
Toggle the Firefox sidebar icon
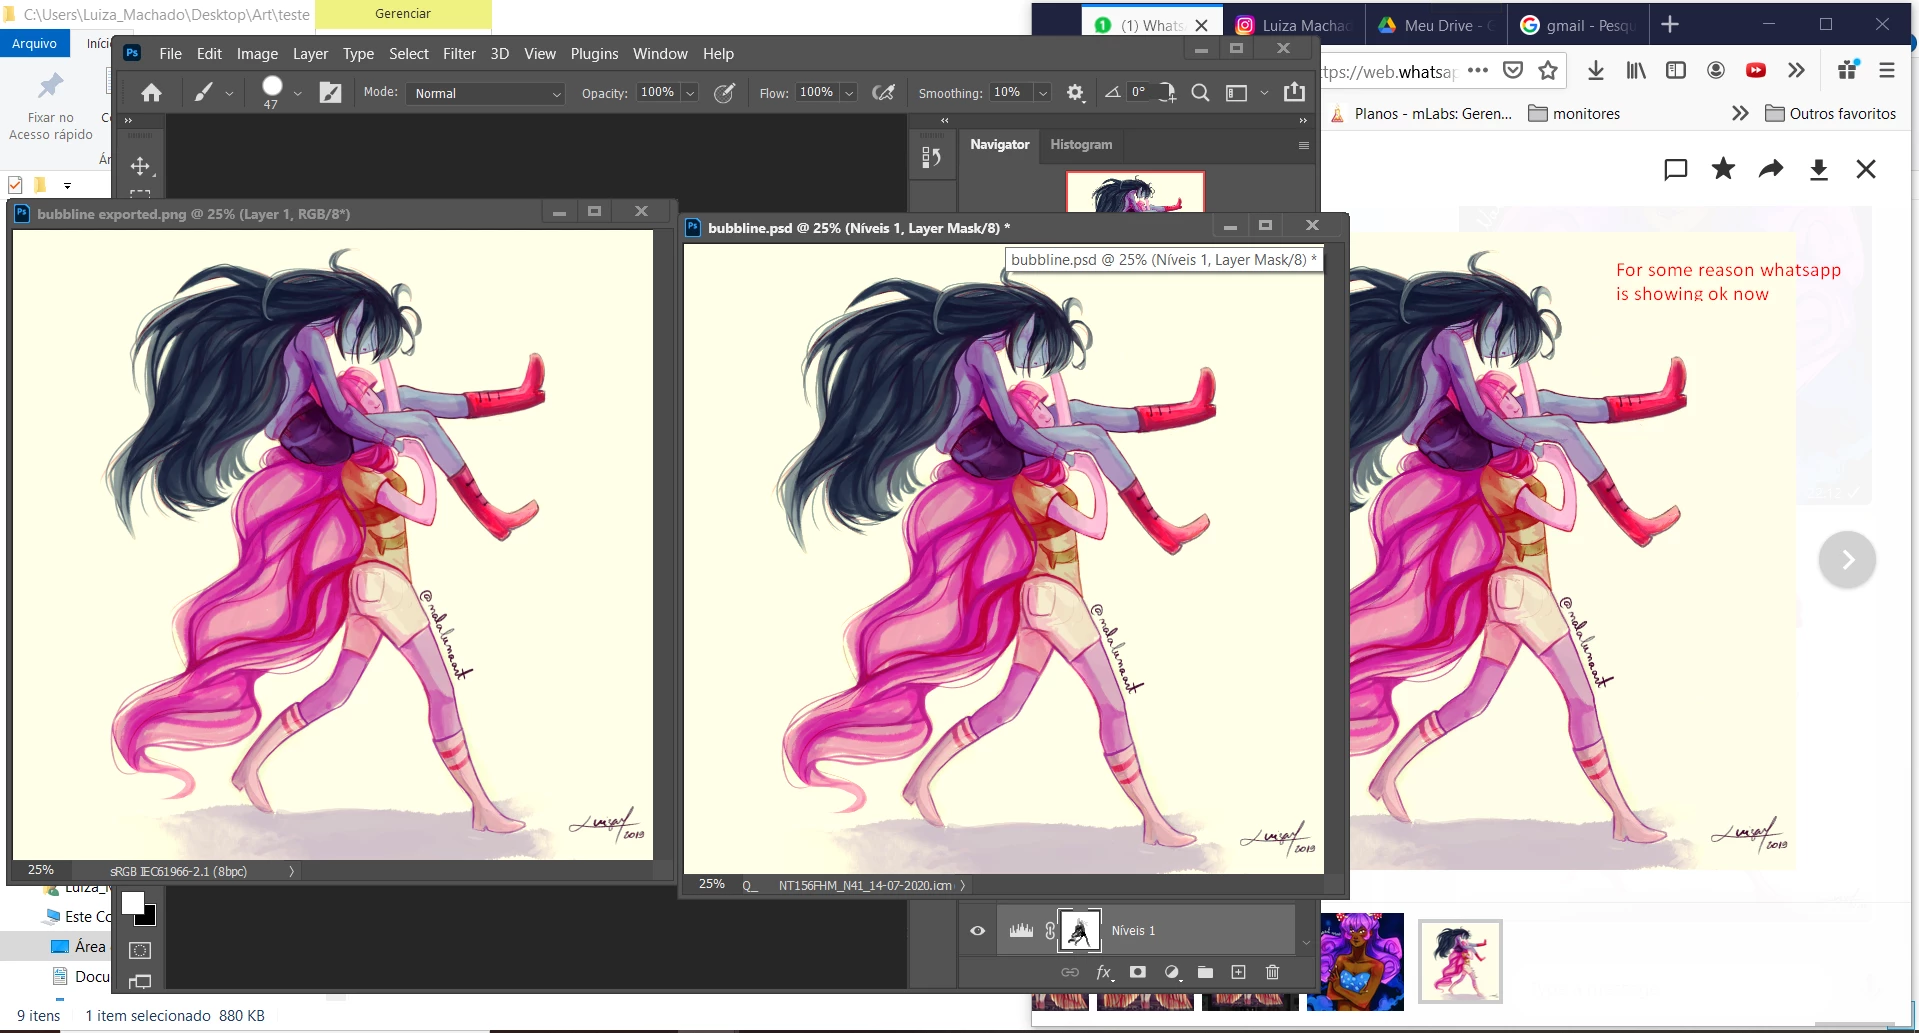point(1676,70)
